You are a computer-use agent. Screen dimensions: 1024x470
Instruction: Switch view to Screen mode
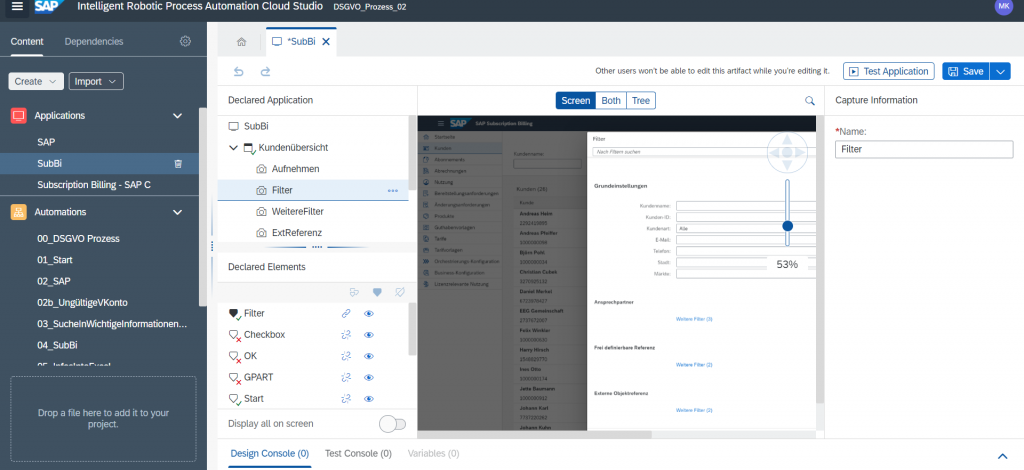(x=575, y=101)
